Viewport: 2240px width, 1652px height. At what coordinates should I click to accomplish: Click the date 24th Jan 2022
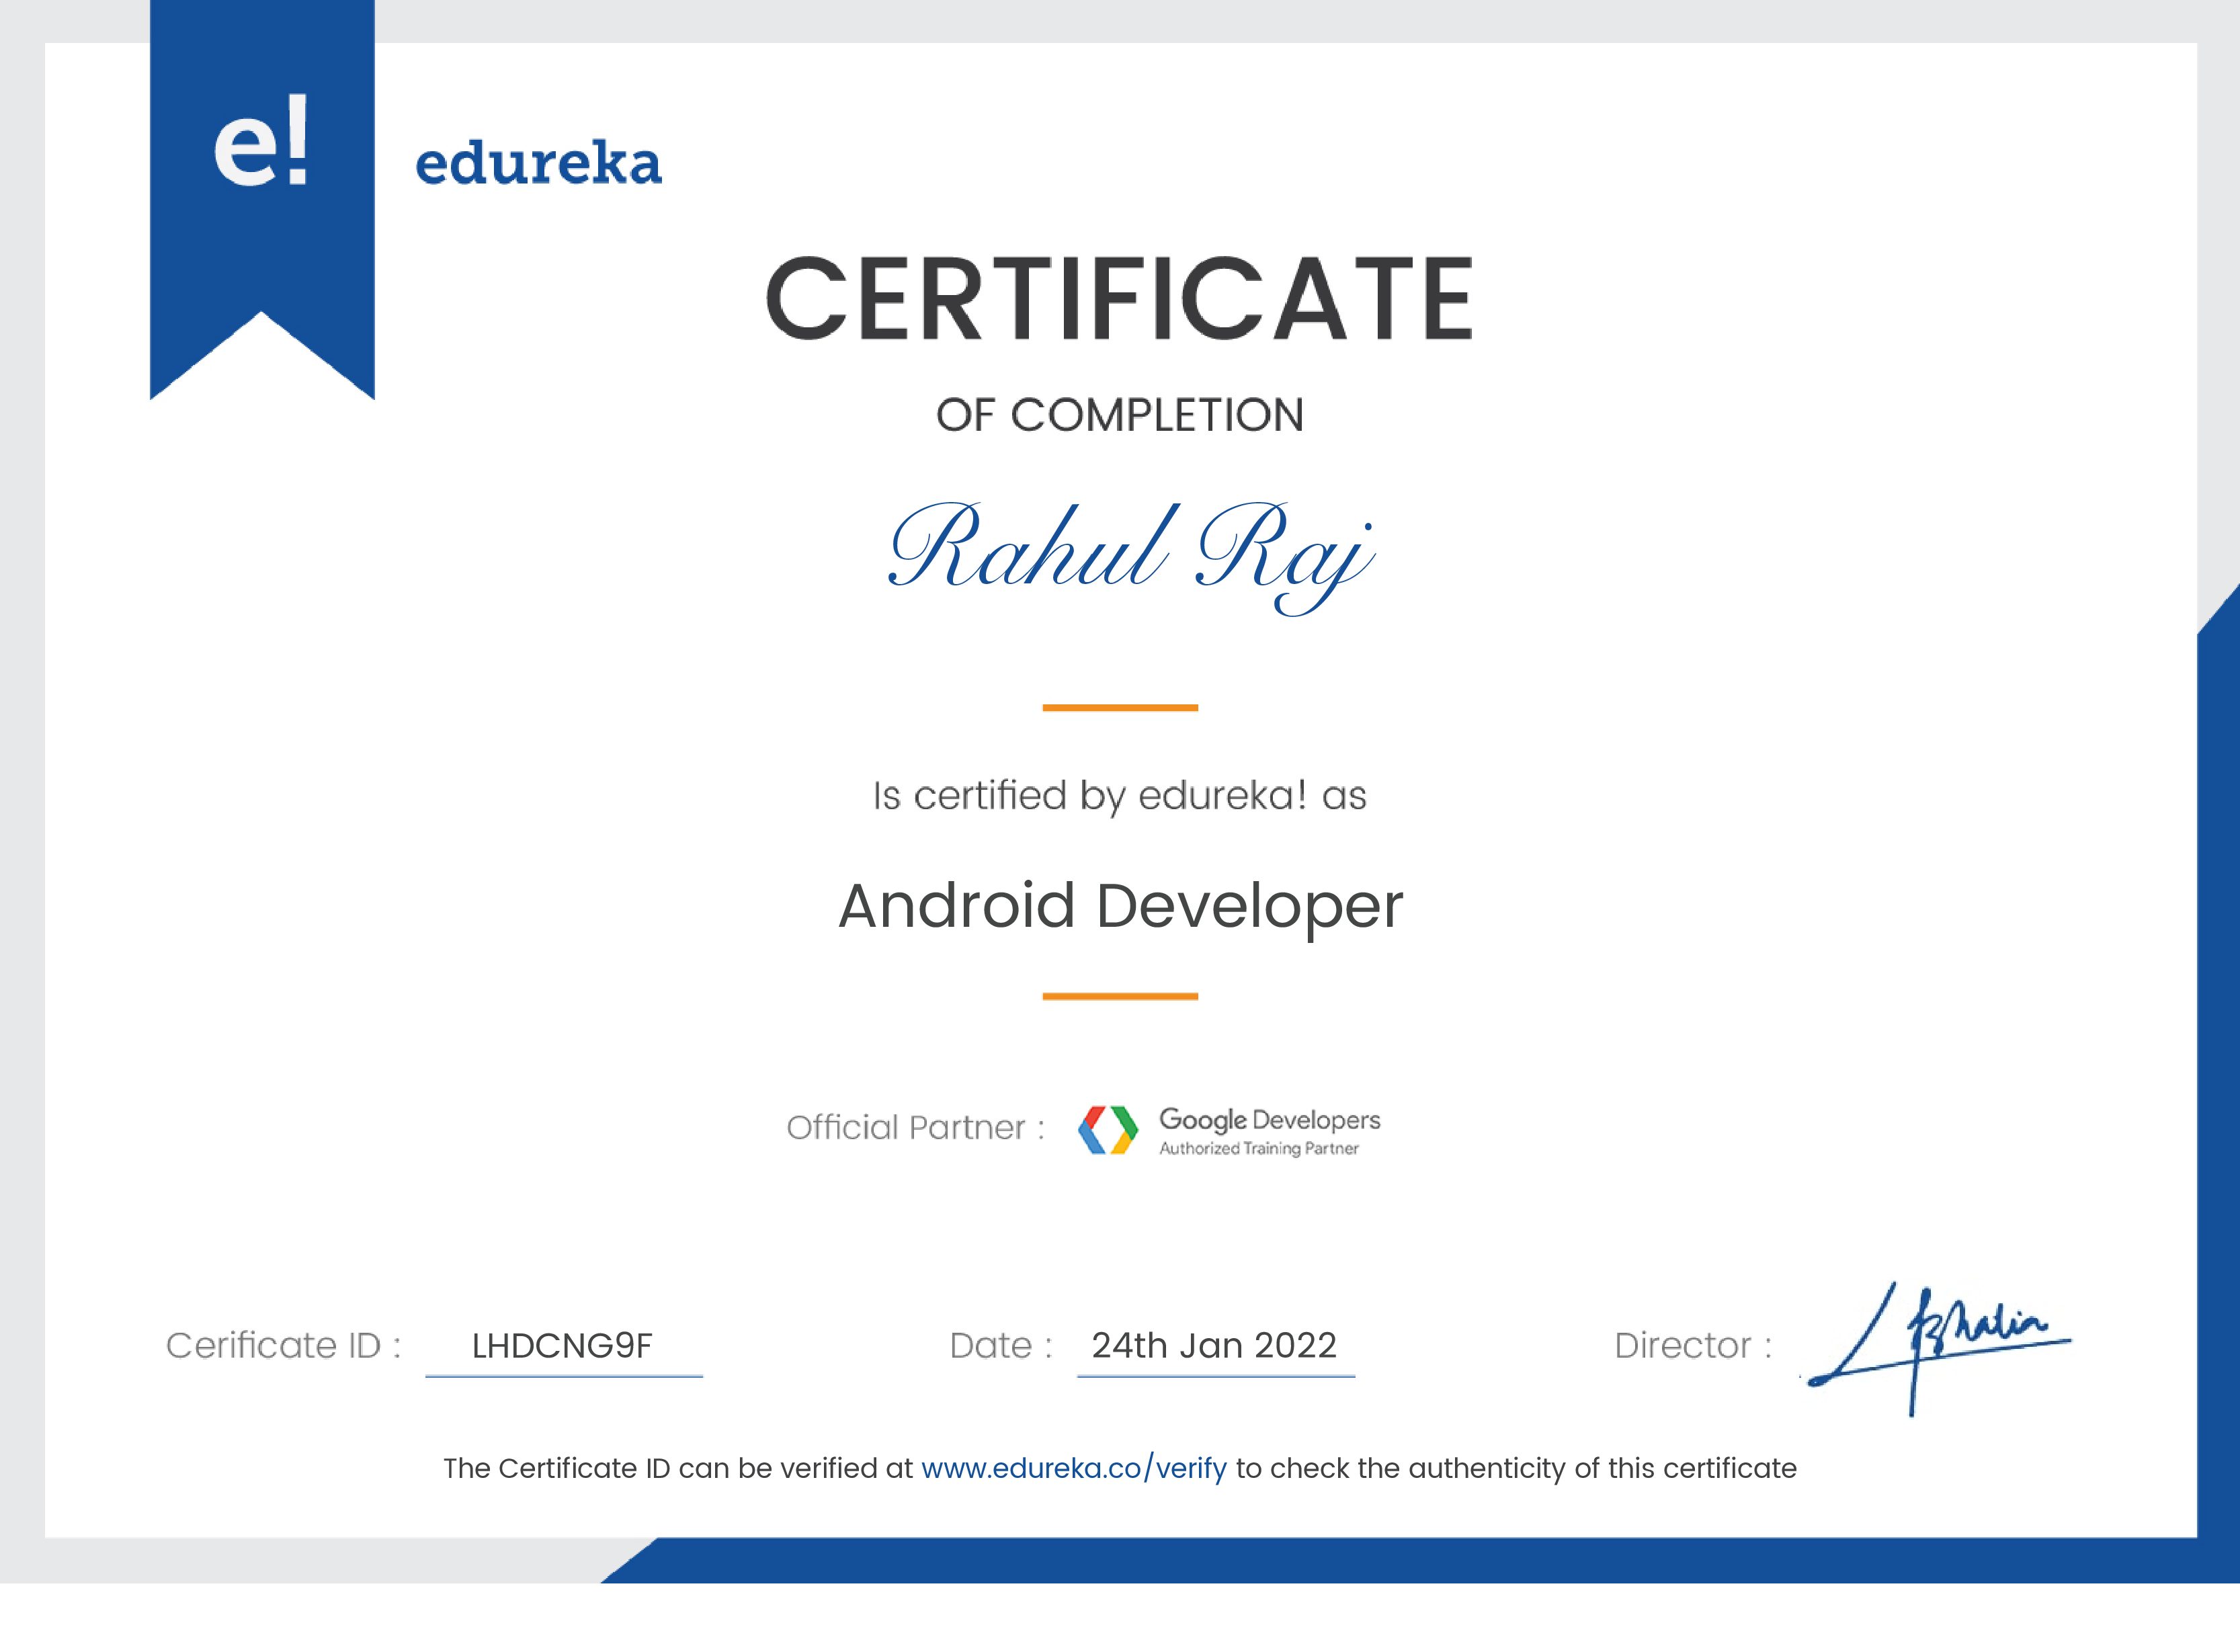(x=1214, y=1347)
